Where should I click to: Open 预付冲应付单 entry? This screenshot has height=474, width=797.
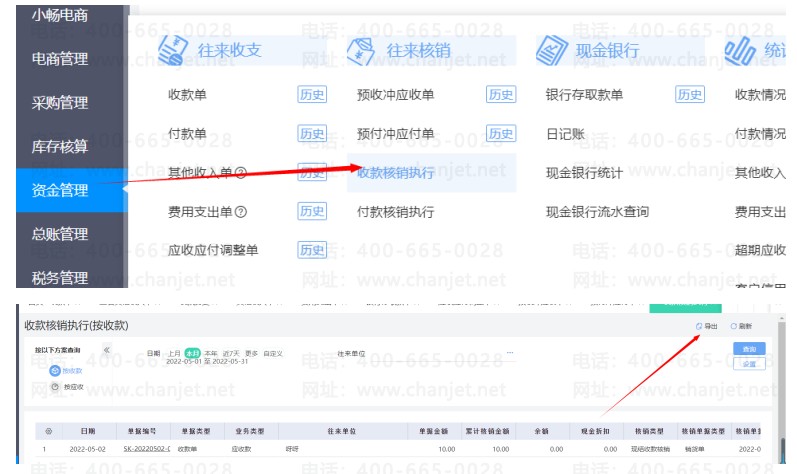[x=395, y=134]
